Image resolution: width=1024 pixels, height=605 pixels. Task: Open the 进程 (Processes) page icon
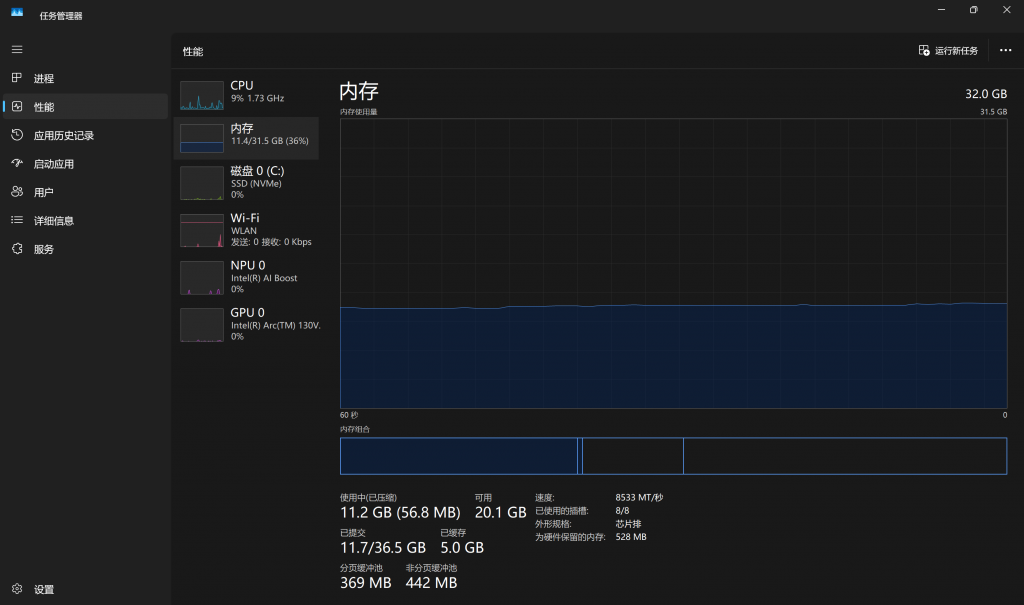[17, 78]
